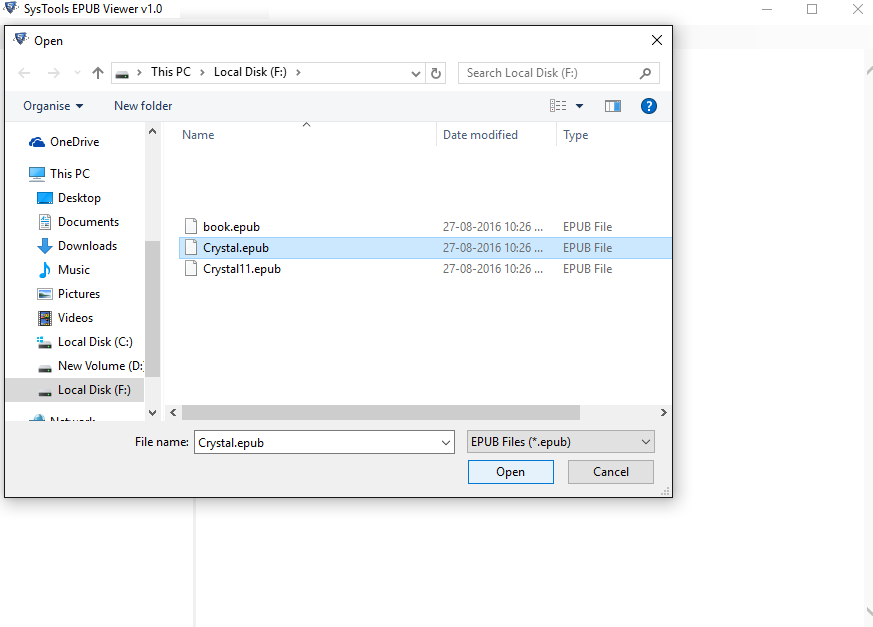
Task: Click the Back navigation arrow
Action: point(24,73)
